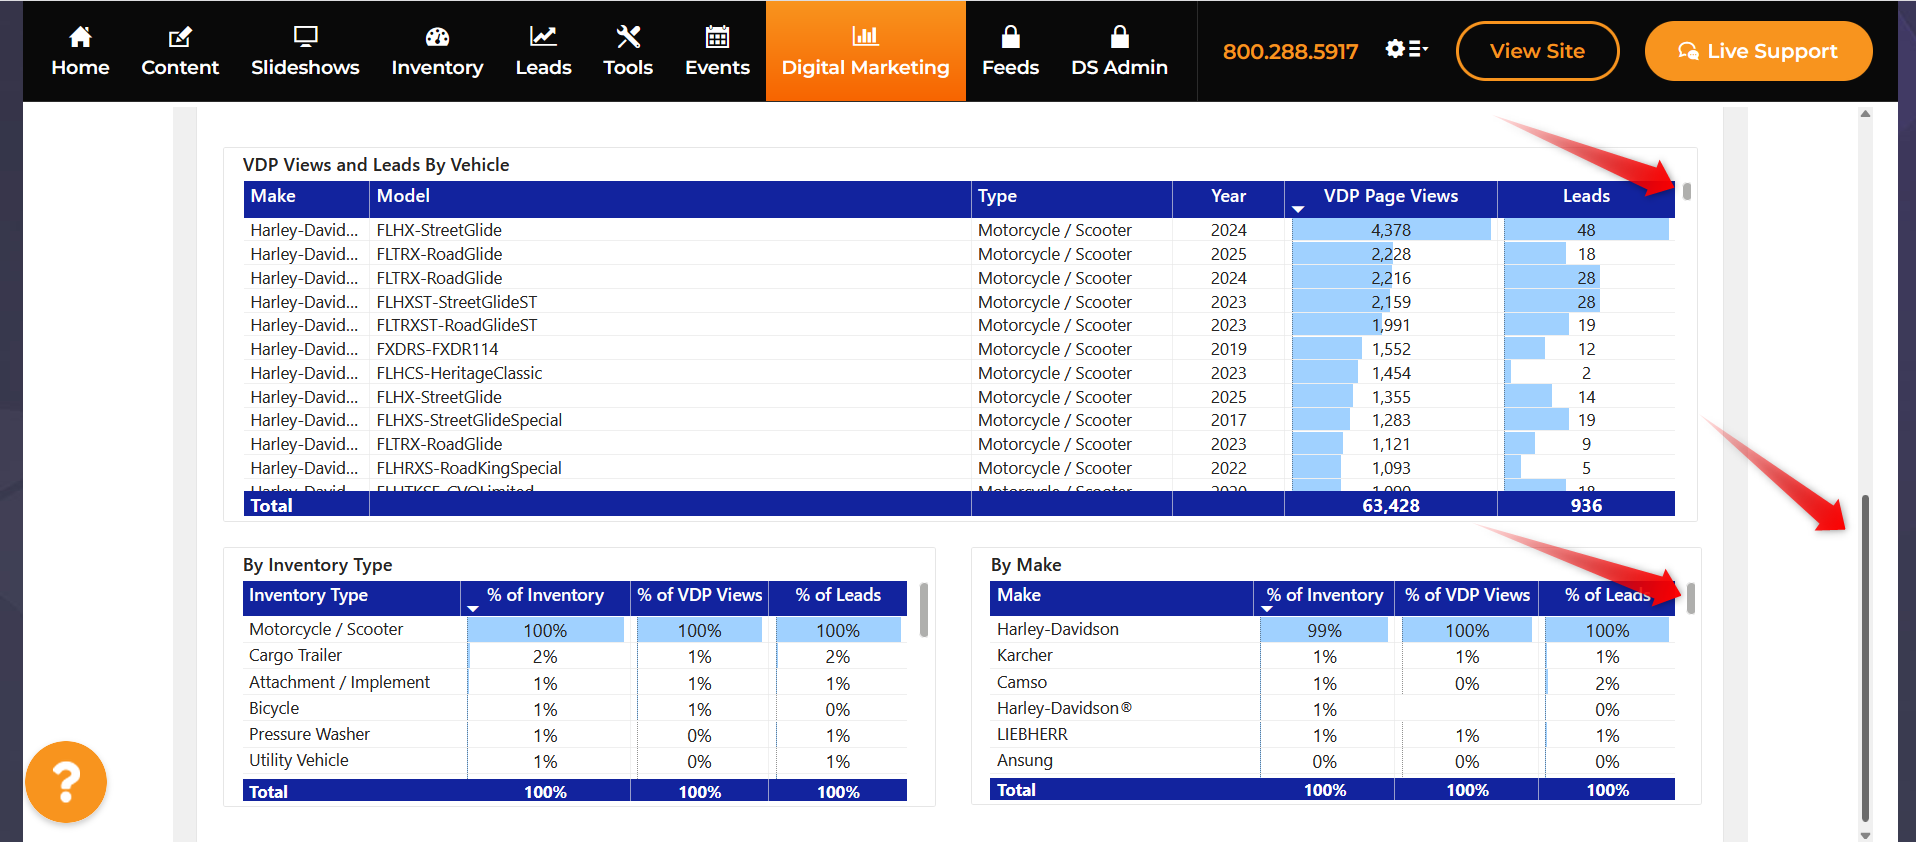
Task: Click the Karcher make row
Action: click(1333, 656)
